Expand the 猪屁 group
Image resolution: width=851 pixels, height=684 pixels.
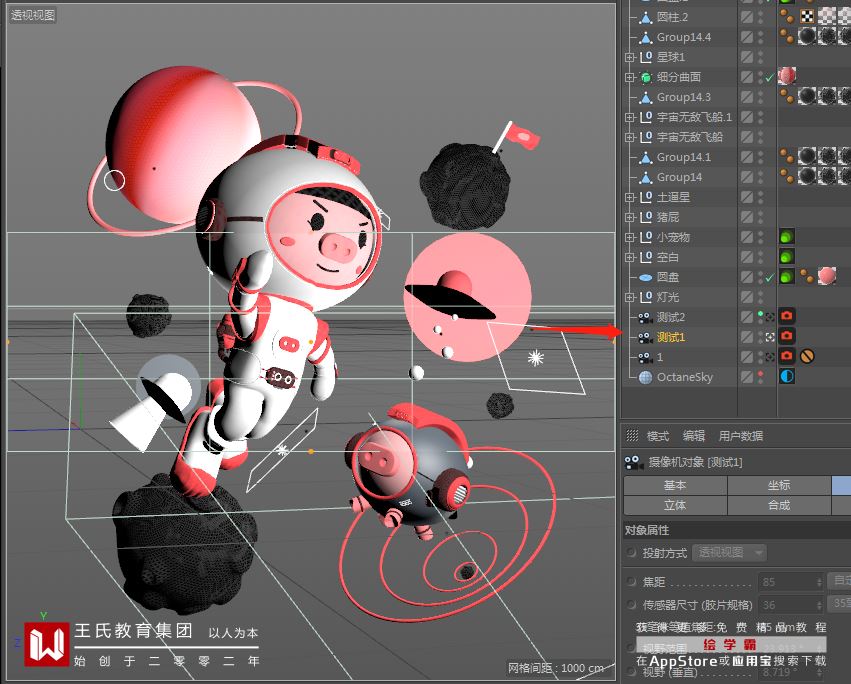coord(630,217)
